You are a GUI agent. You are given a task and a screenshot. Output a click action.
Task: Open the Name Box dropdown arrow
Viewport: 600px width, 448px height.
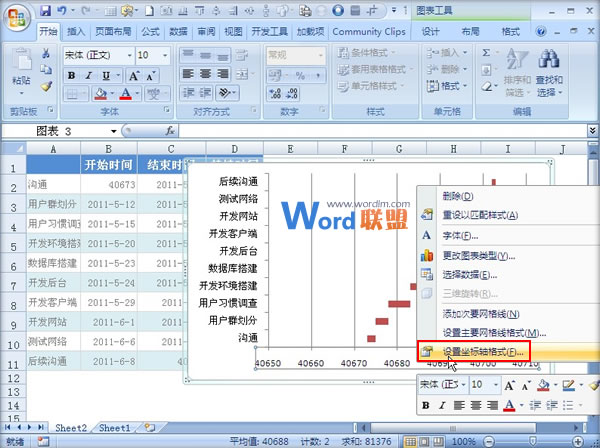pyautogui.click(x=114, y=131)
